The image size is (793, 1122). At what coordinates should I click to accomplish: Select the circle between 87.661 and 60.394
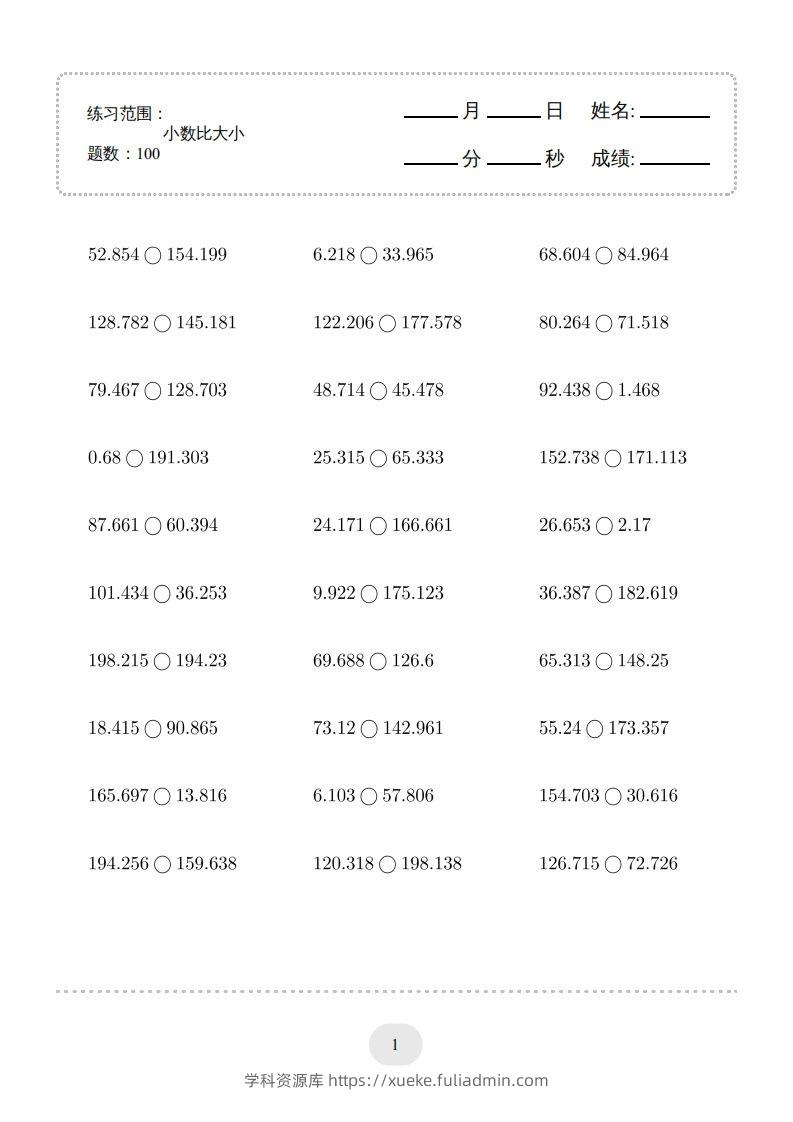(x=153, y=526)
